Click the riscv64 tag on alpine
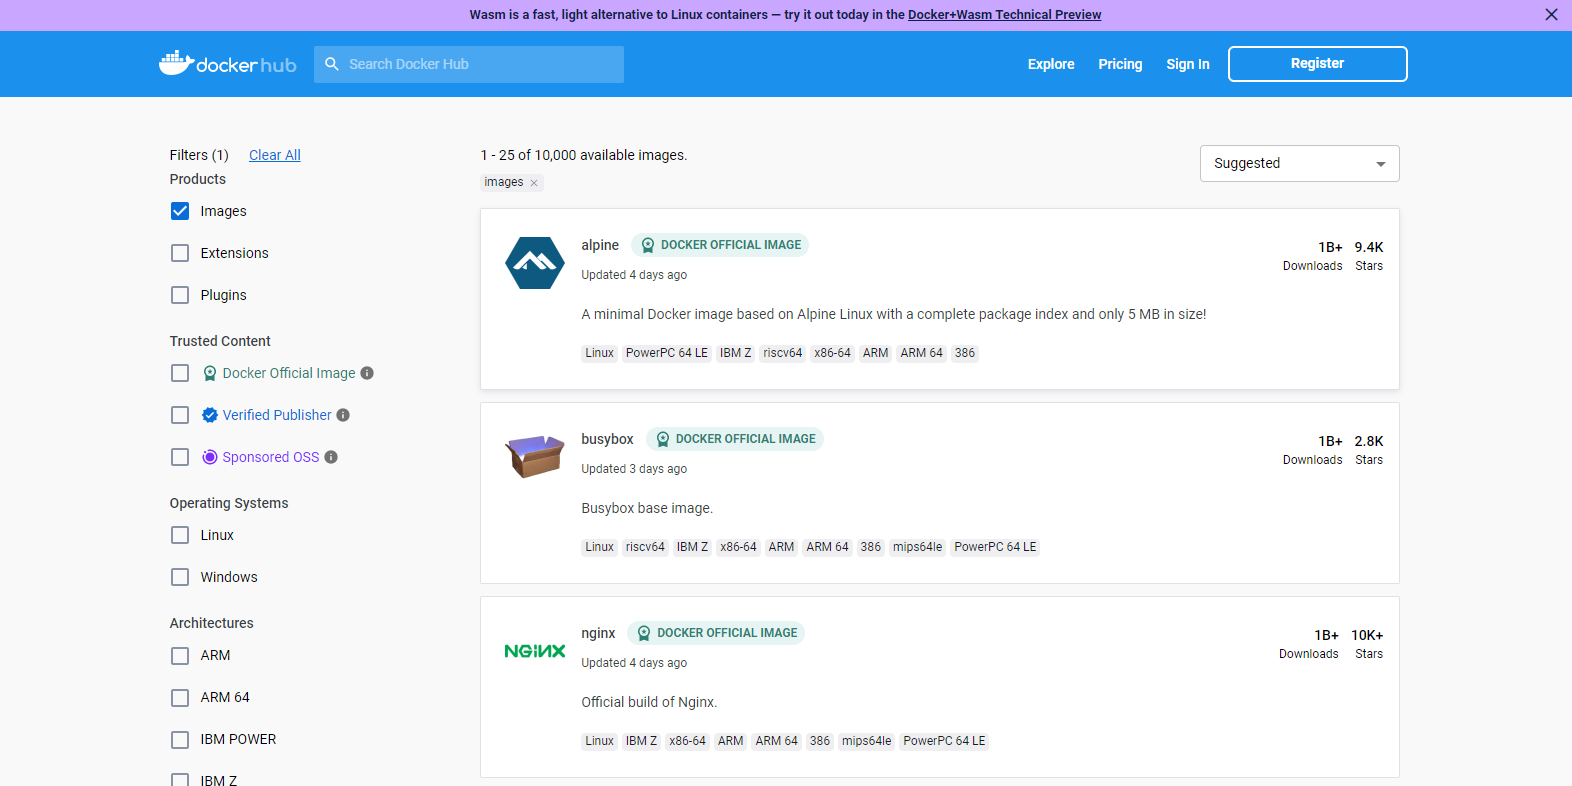Viewport: 1572px width, 786px height. point(782,353)
